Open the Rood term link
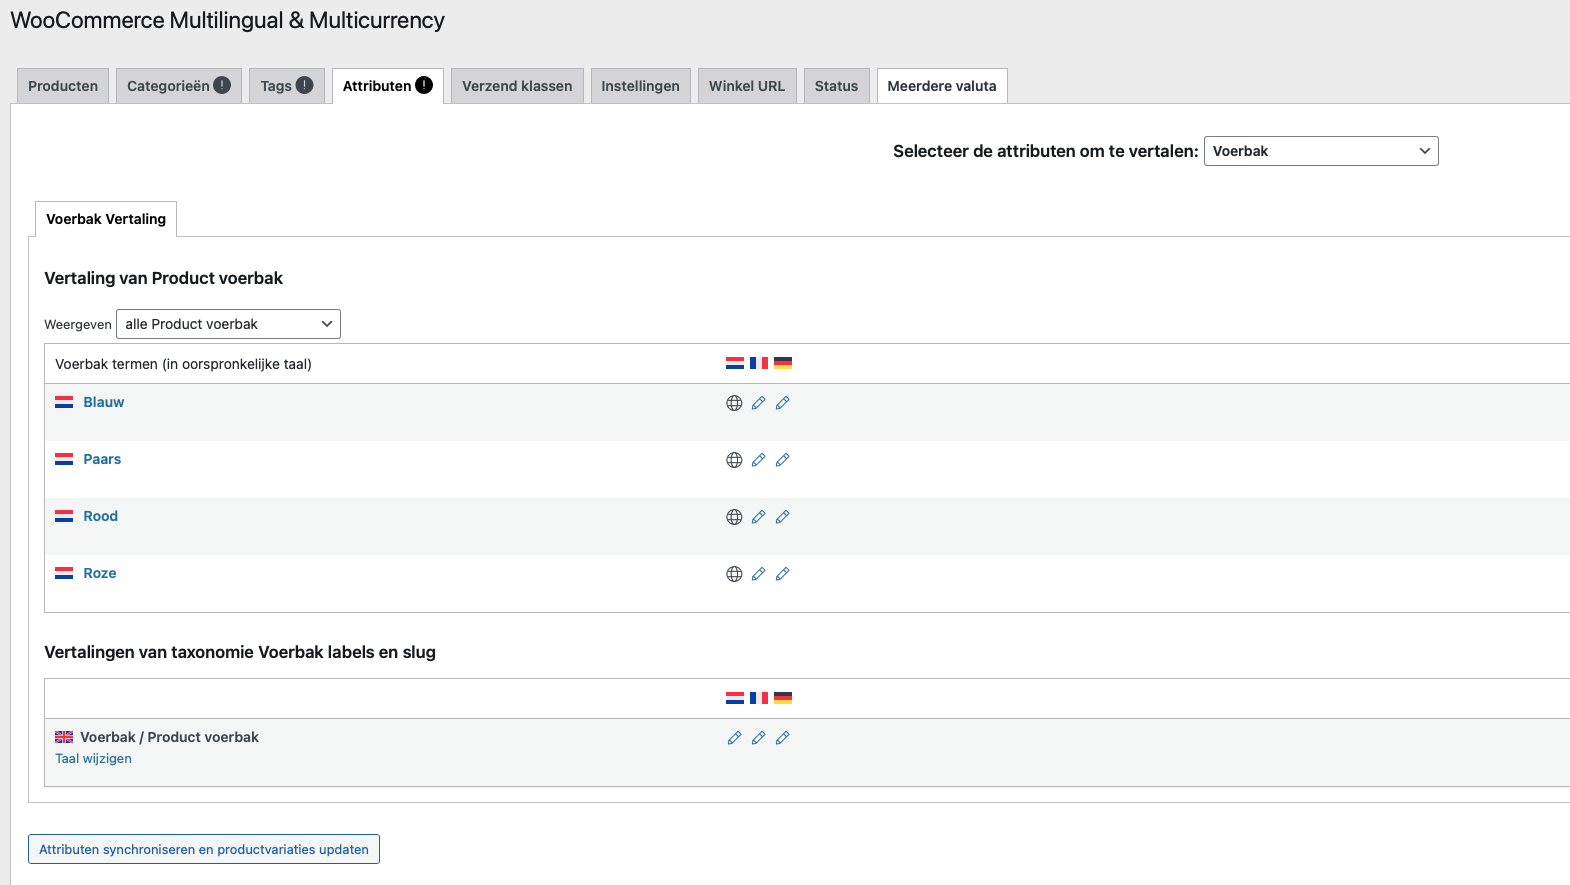 (101, 516)
